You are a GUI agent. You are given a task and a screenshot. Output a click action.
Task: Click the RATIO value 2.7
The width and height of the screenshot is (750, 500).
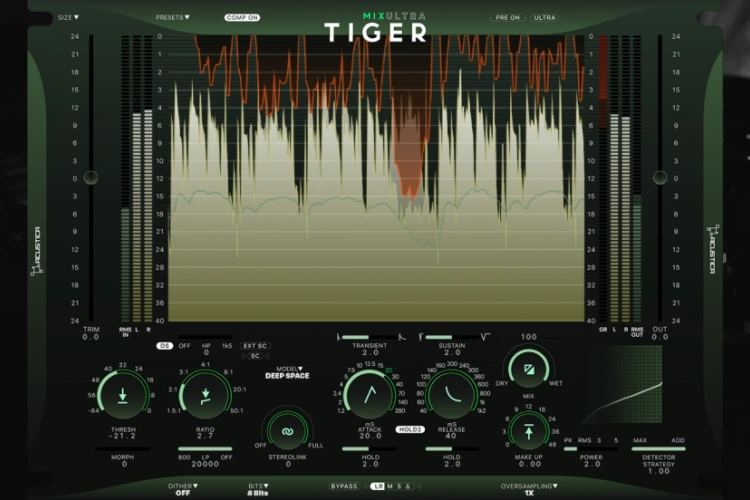(x=205, y=436)
